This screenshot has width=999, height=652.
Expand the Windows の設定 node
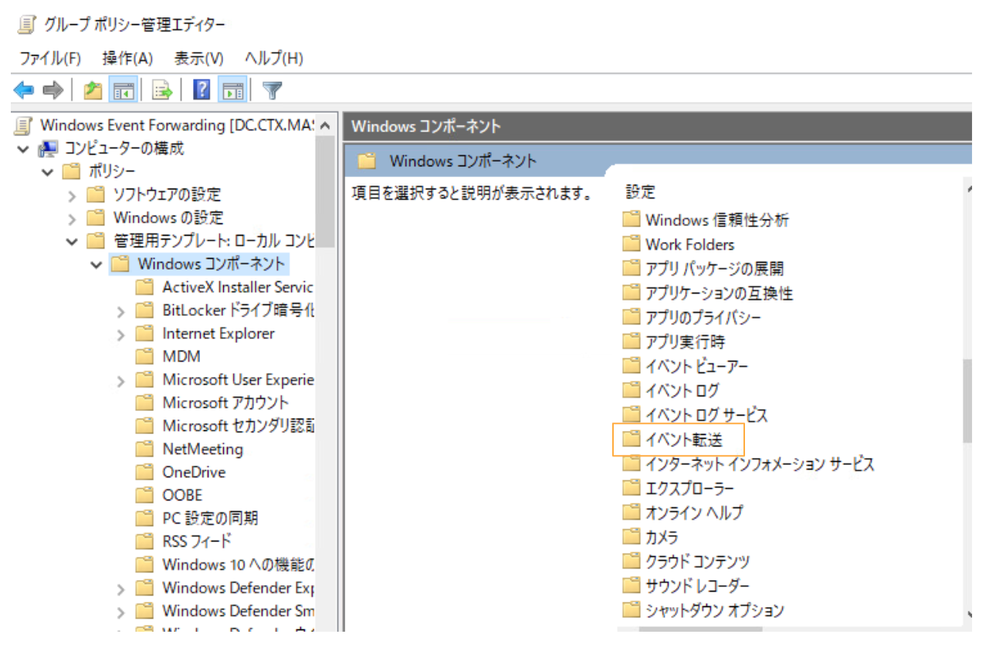(71, 219)
